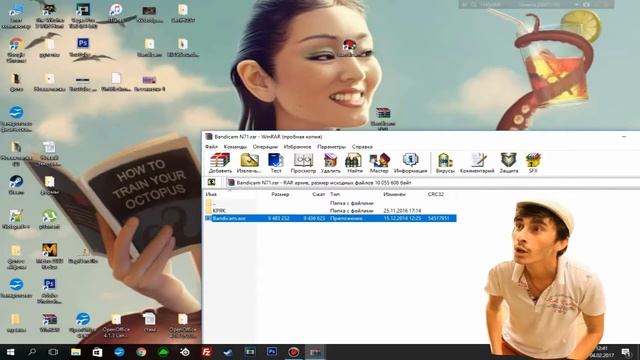Click the Удалить (Delete) toolbar icon
Screen dimensions: 640x360
coord(330,163)
